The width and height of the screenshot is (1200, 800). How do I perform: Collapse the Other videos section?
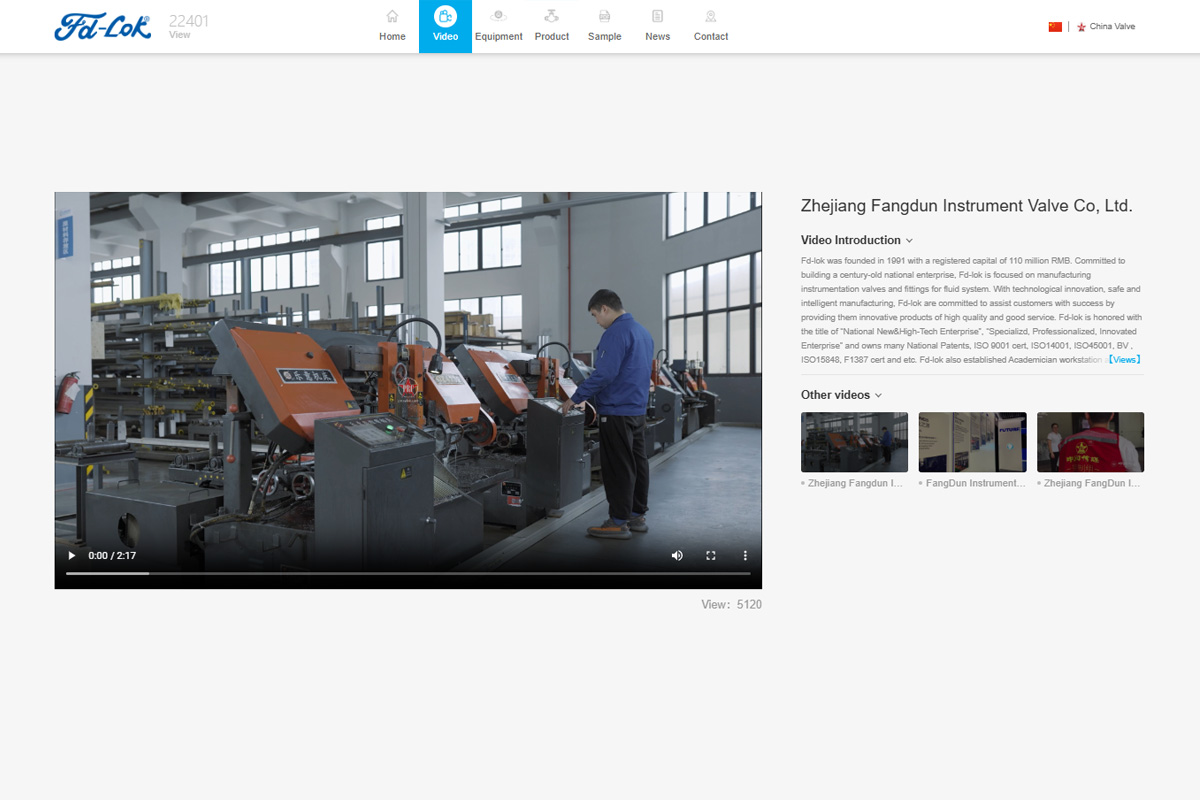click(x=878, y=395)
